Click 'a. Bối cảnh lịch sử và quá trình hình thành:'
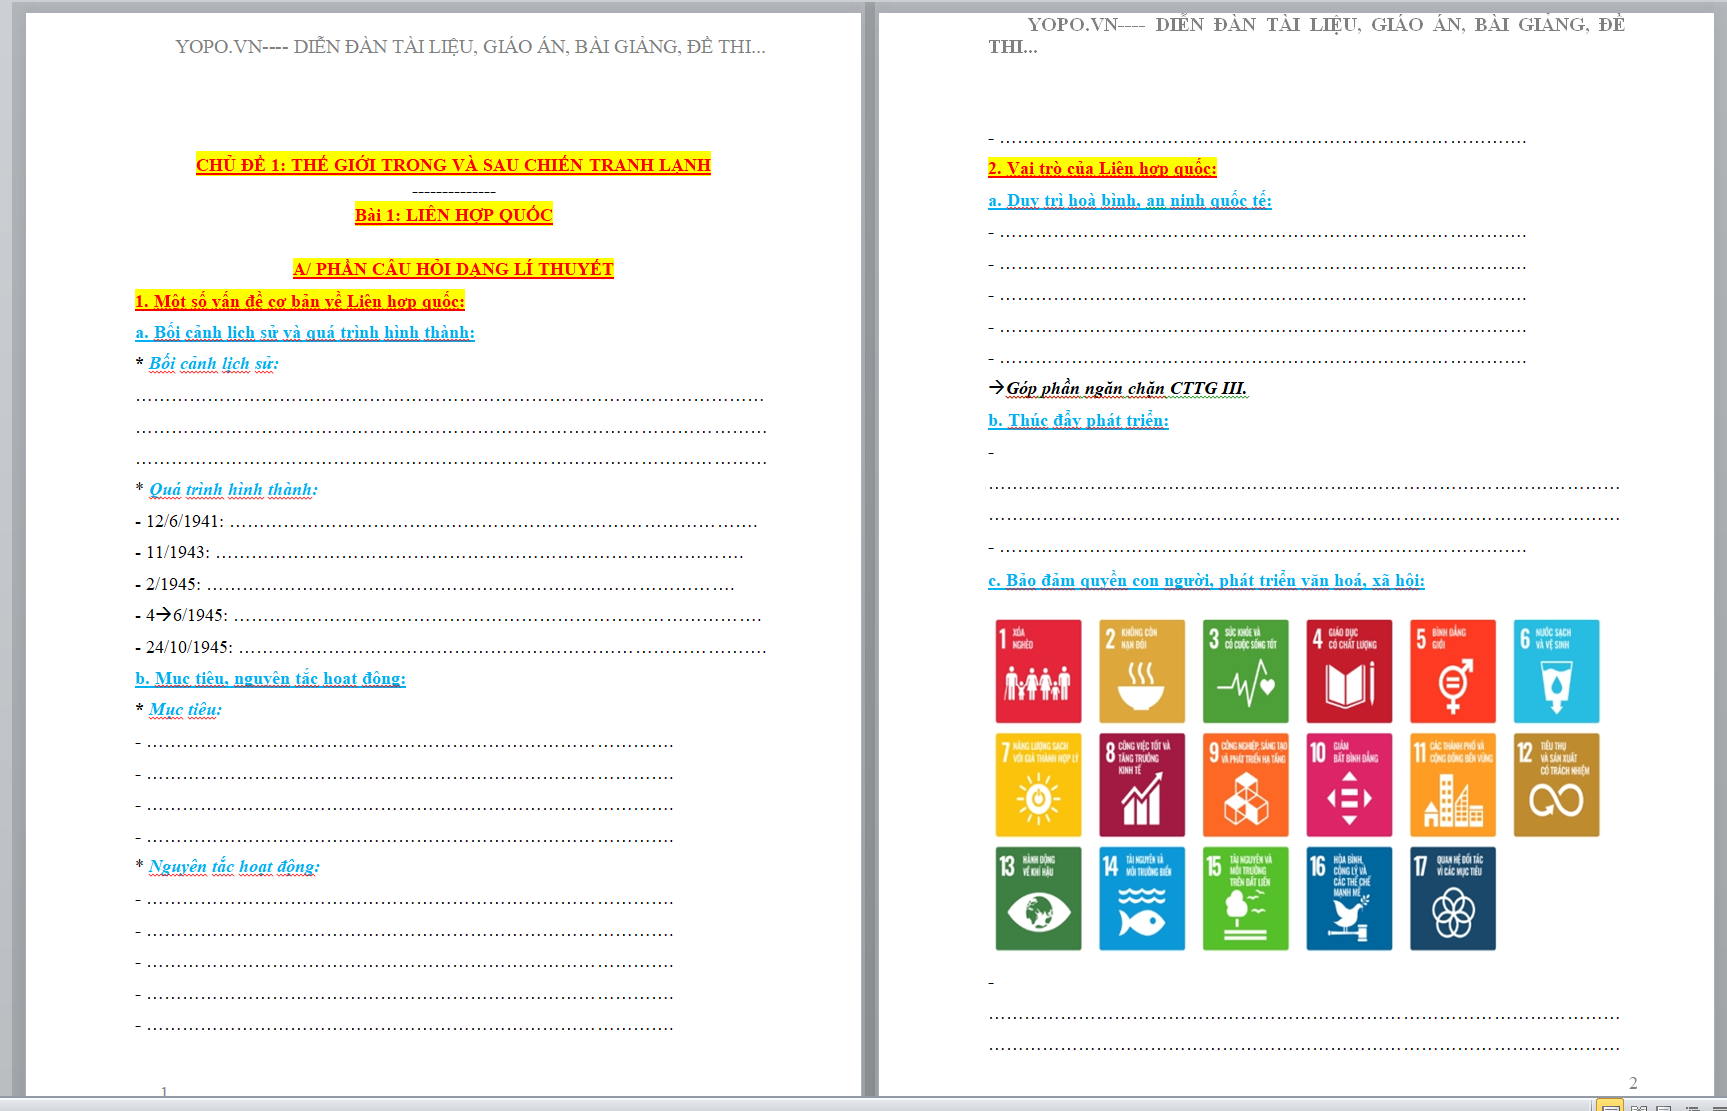This screenshot has width=1727, height=1111. [305, 333]
